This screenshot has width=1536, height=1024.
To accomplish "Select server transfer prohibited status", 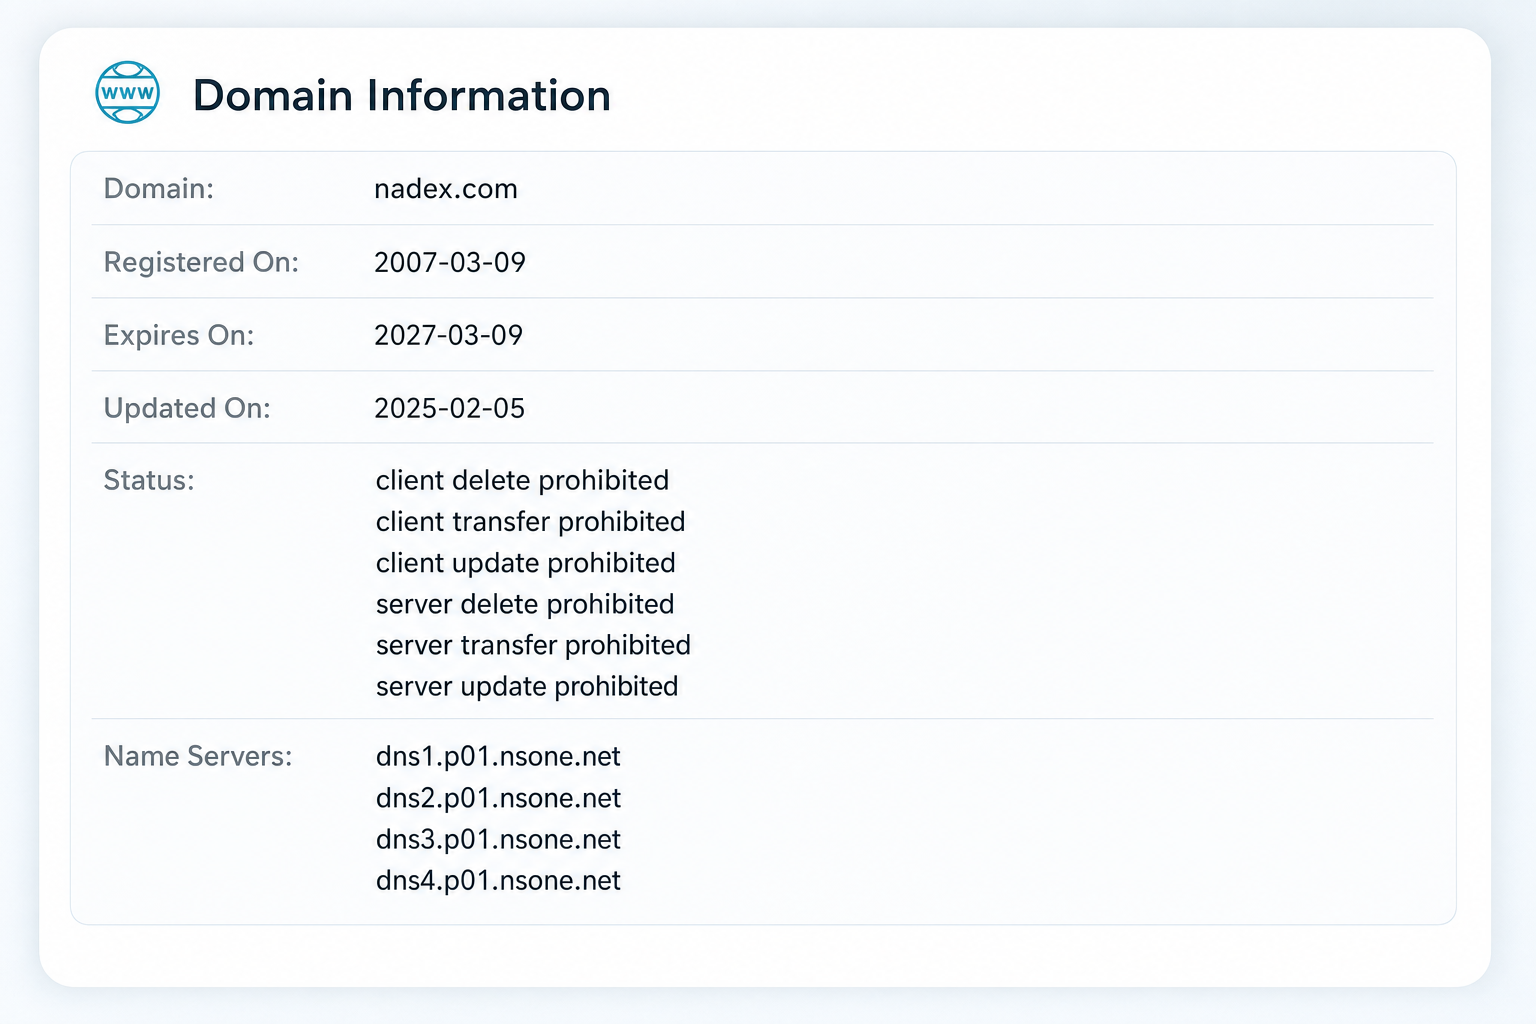I will [533, 645].
